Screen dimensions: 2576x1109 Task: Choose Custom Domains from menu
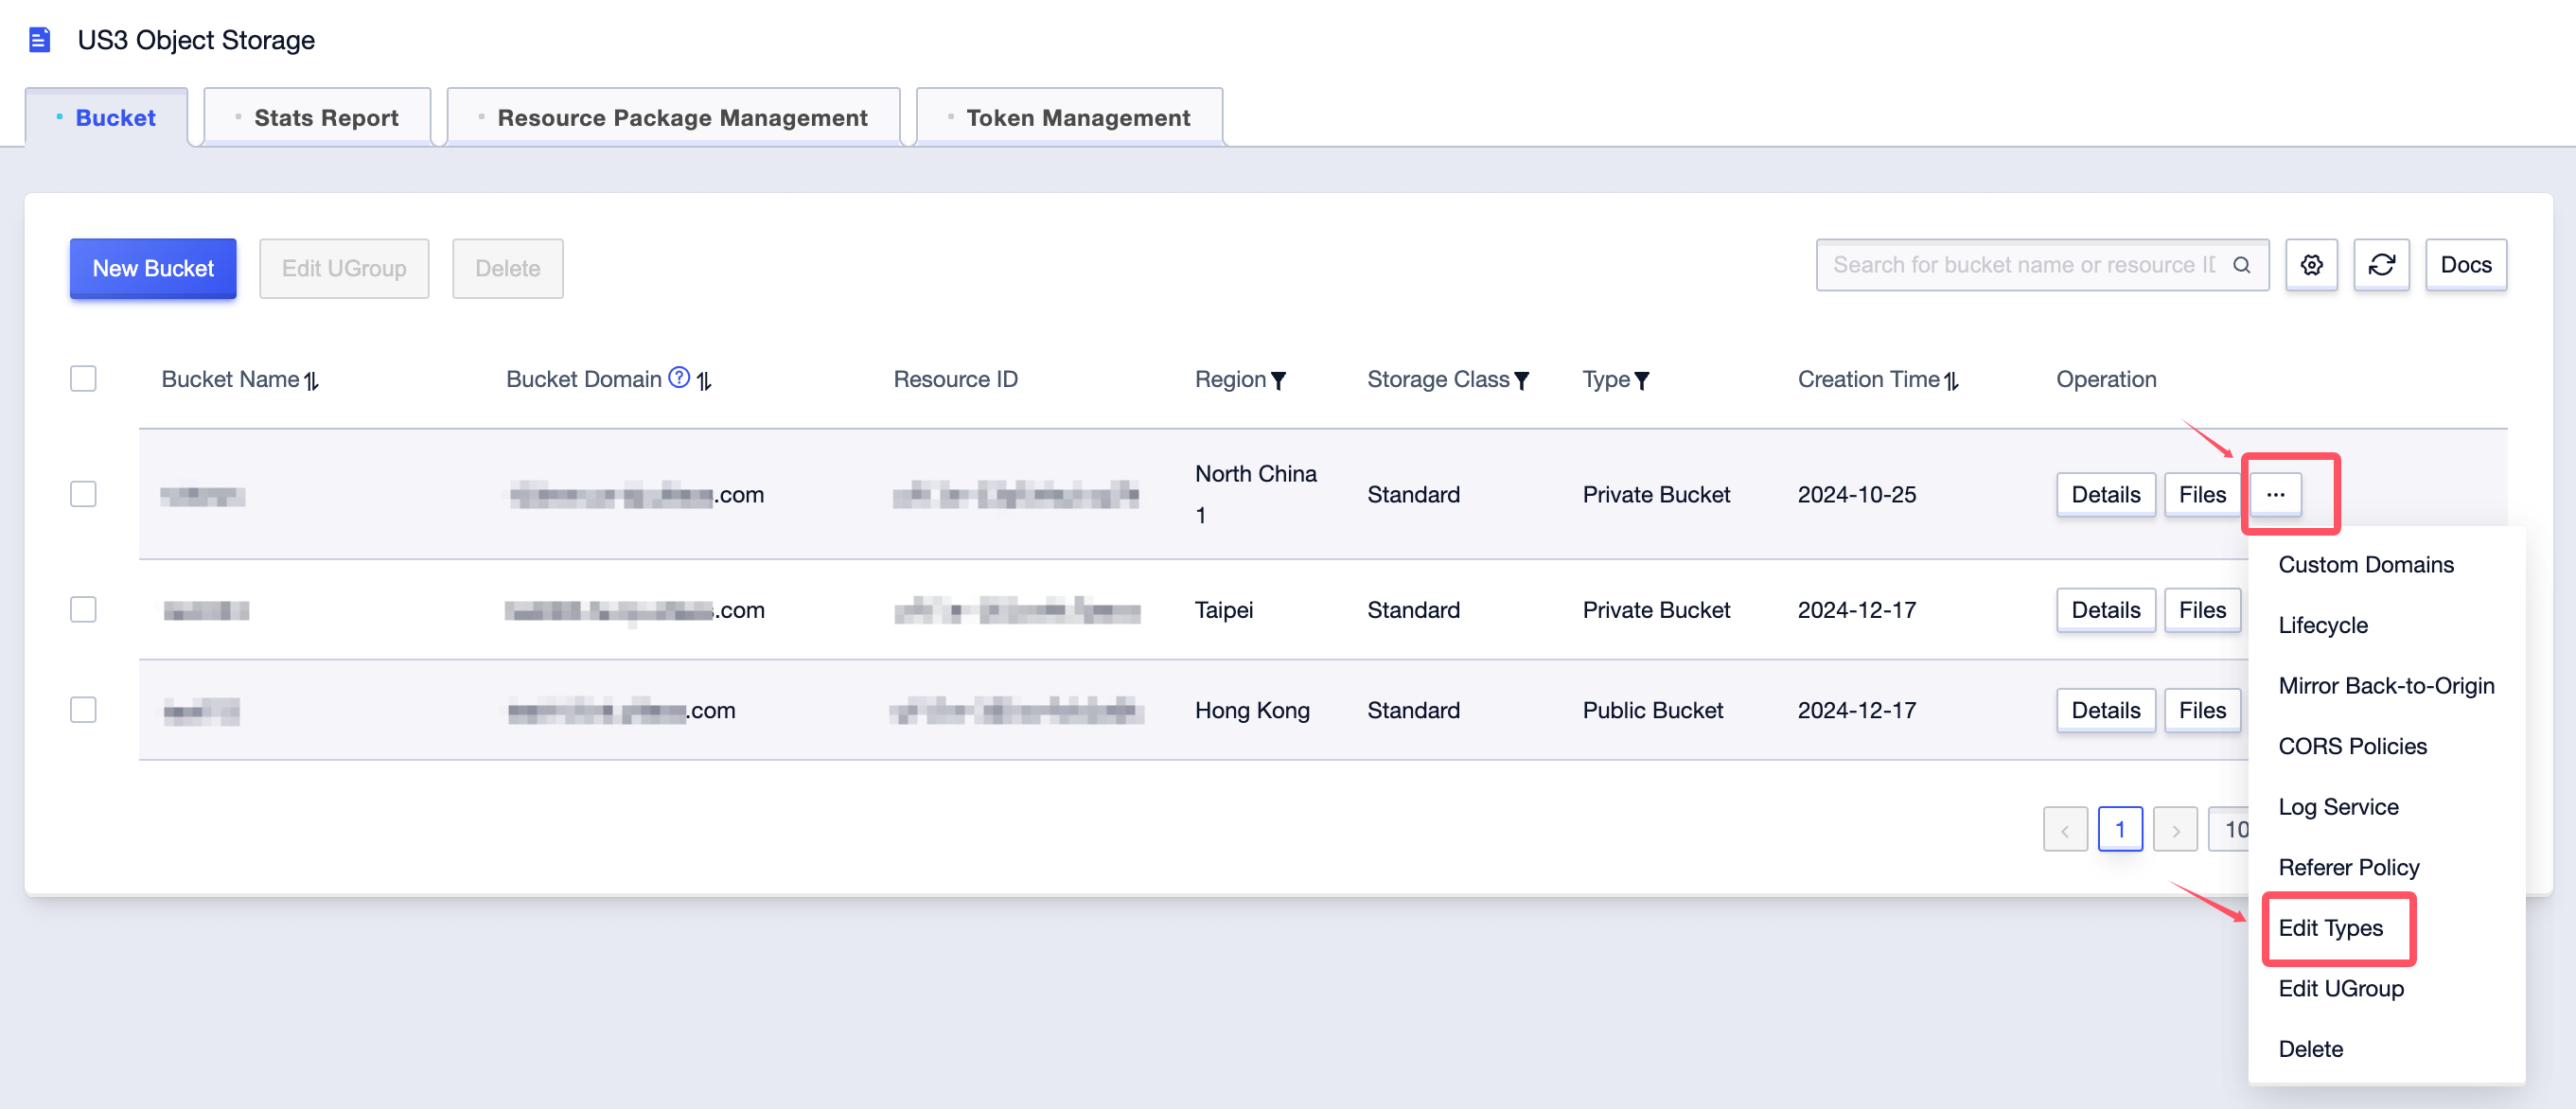[x=2365, y=565]
